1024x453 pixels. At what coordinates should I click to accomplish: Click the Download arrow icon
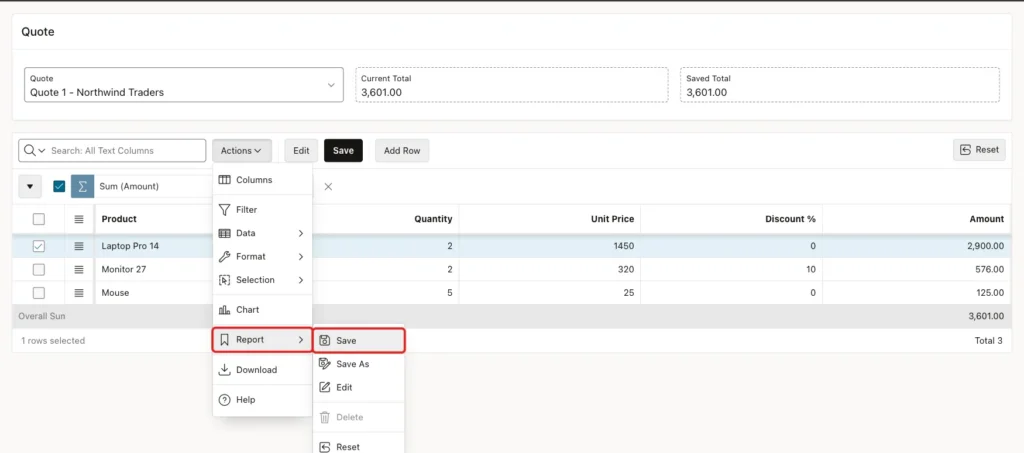225,369
